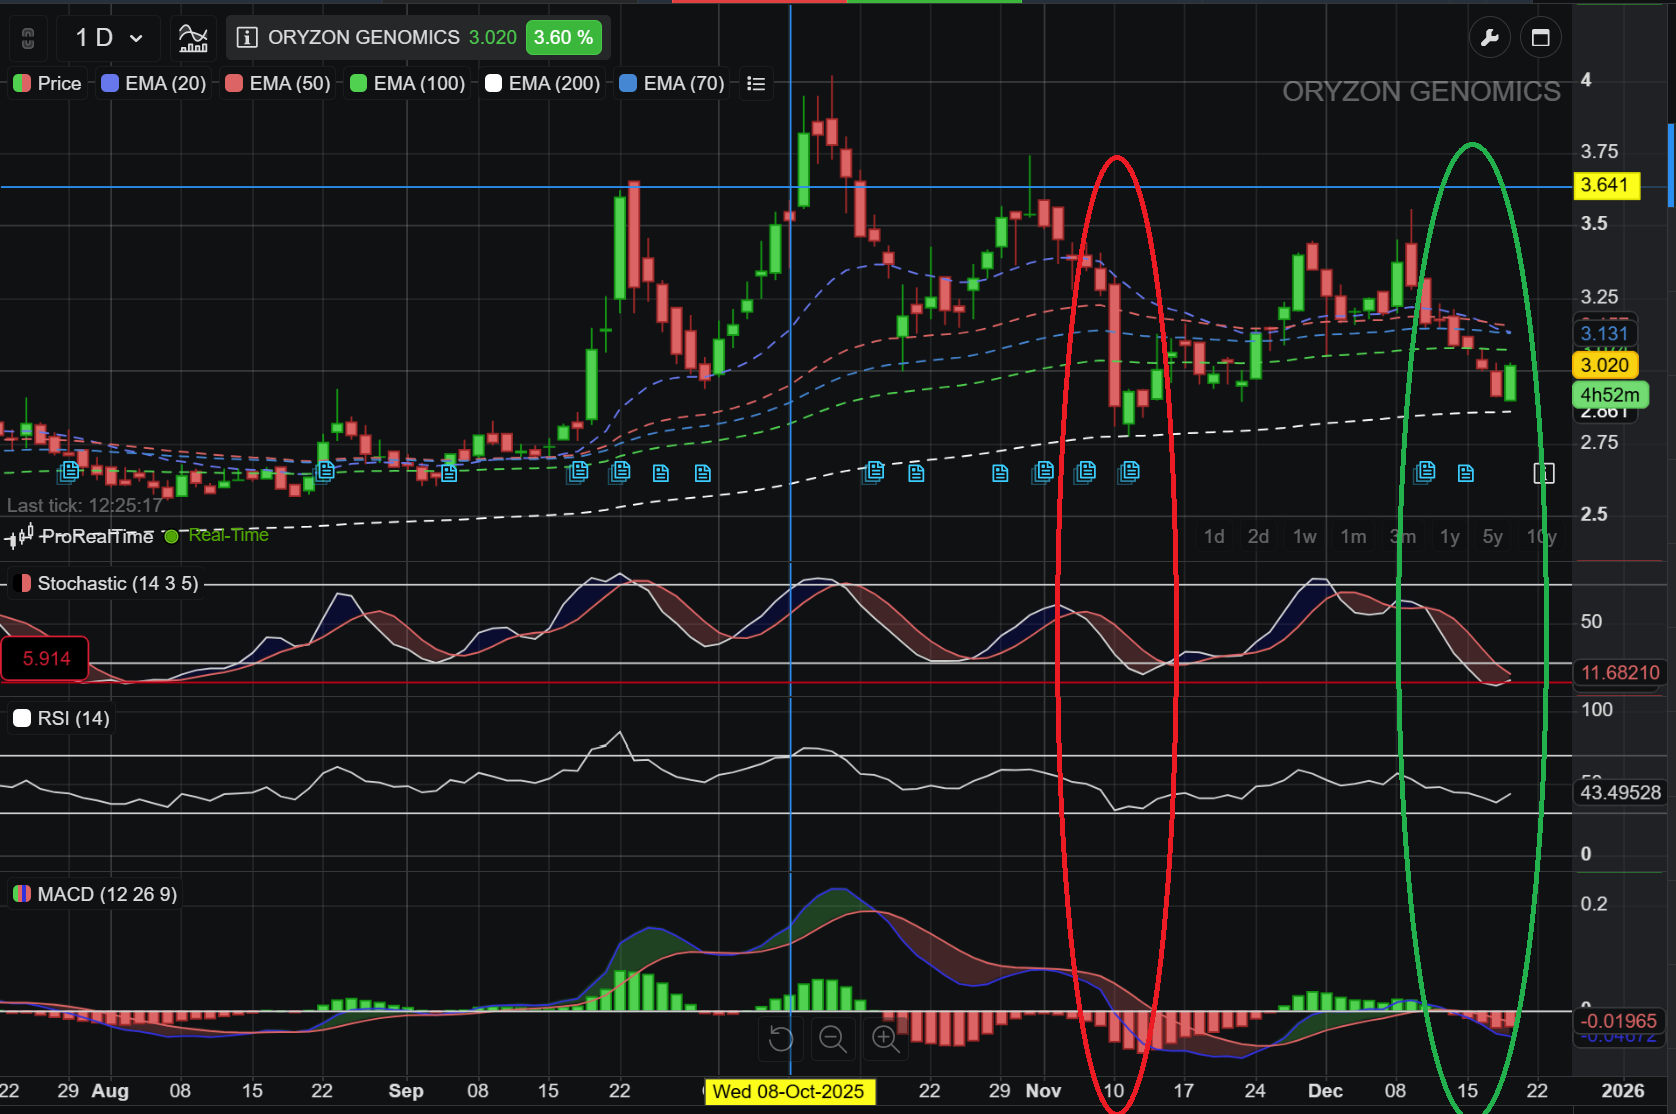Click the ORYZON GENOMICS instrument name

coord(364,37)
